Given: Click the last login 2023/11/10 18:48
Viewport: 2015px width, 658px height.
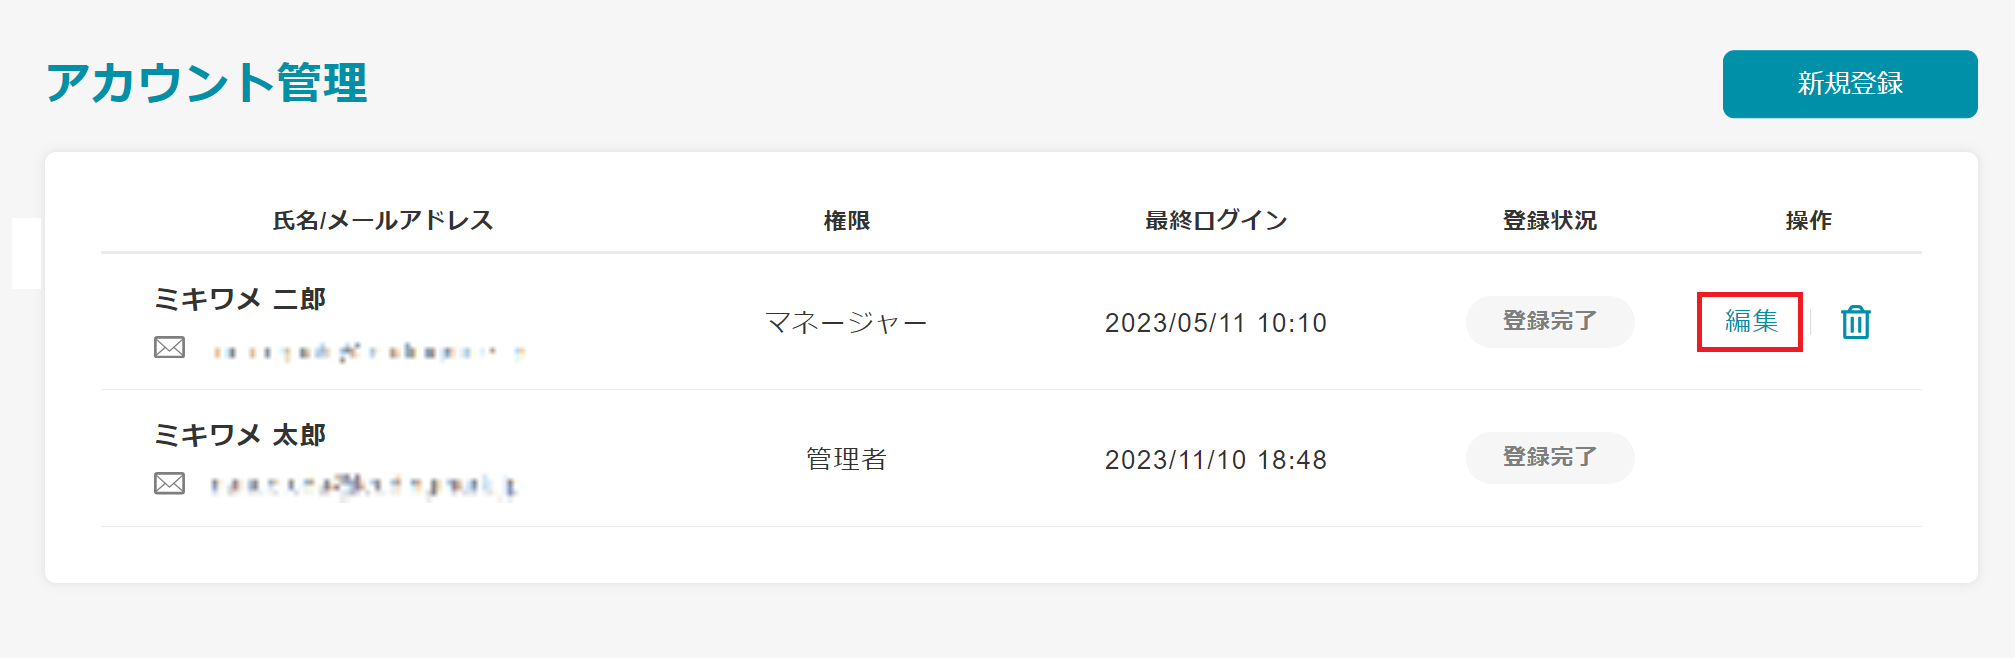Looking at the screenshot, I should [1215, 459].
